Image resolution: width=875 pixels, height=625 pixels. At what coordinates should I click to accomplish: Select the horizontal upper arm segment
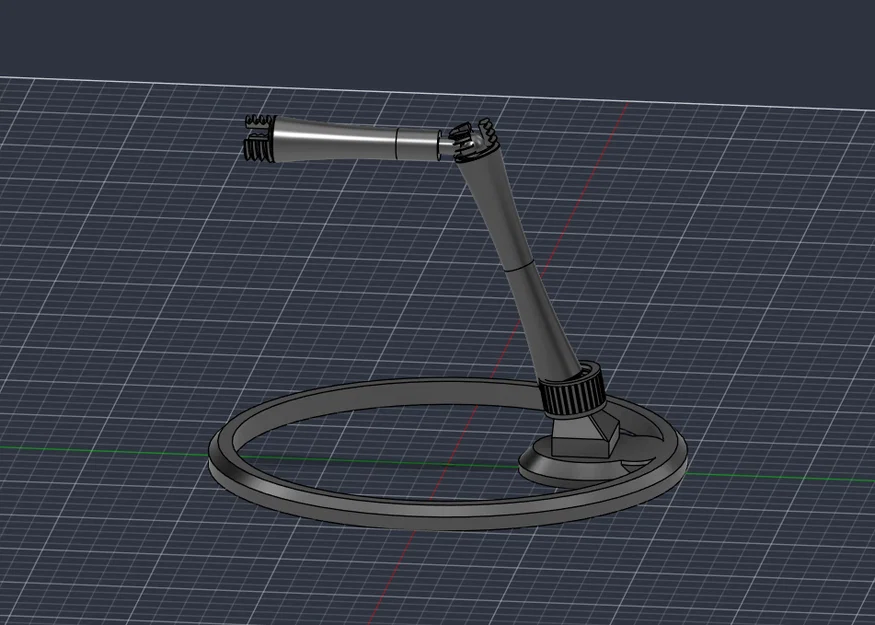coord(356,140)
